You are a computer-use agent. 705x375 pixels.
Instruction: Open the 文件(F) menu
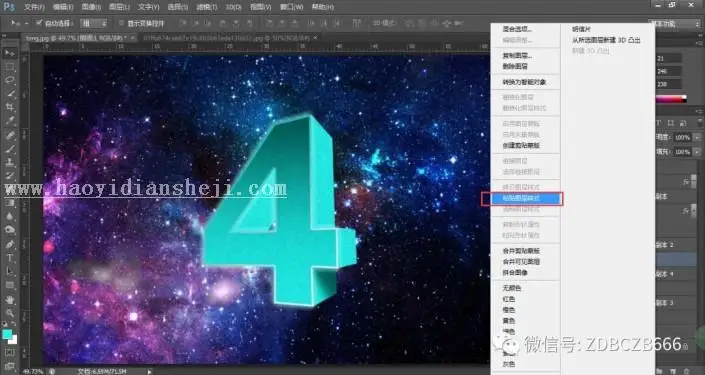34,7
